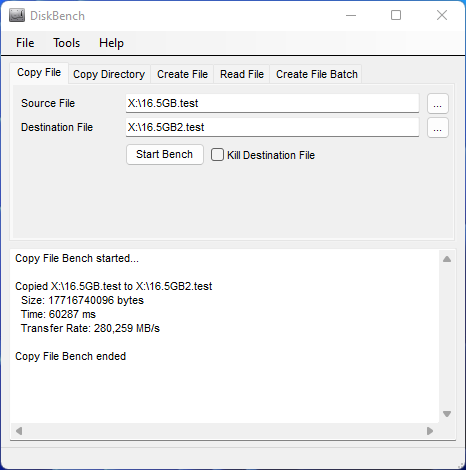Maximize the DiskBench window

[396, 15]
